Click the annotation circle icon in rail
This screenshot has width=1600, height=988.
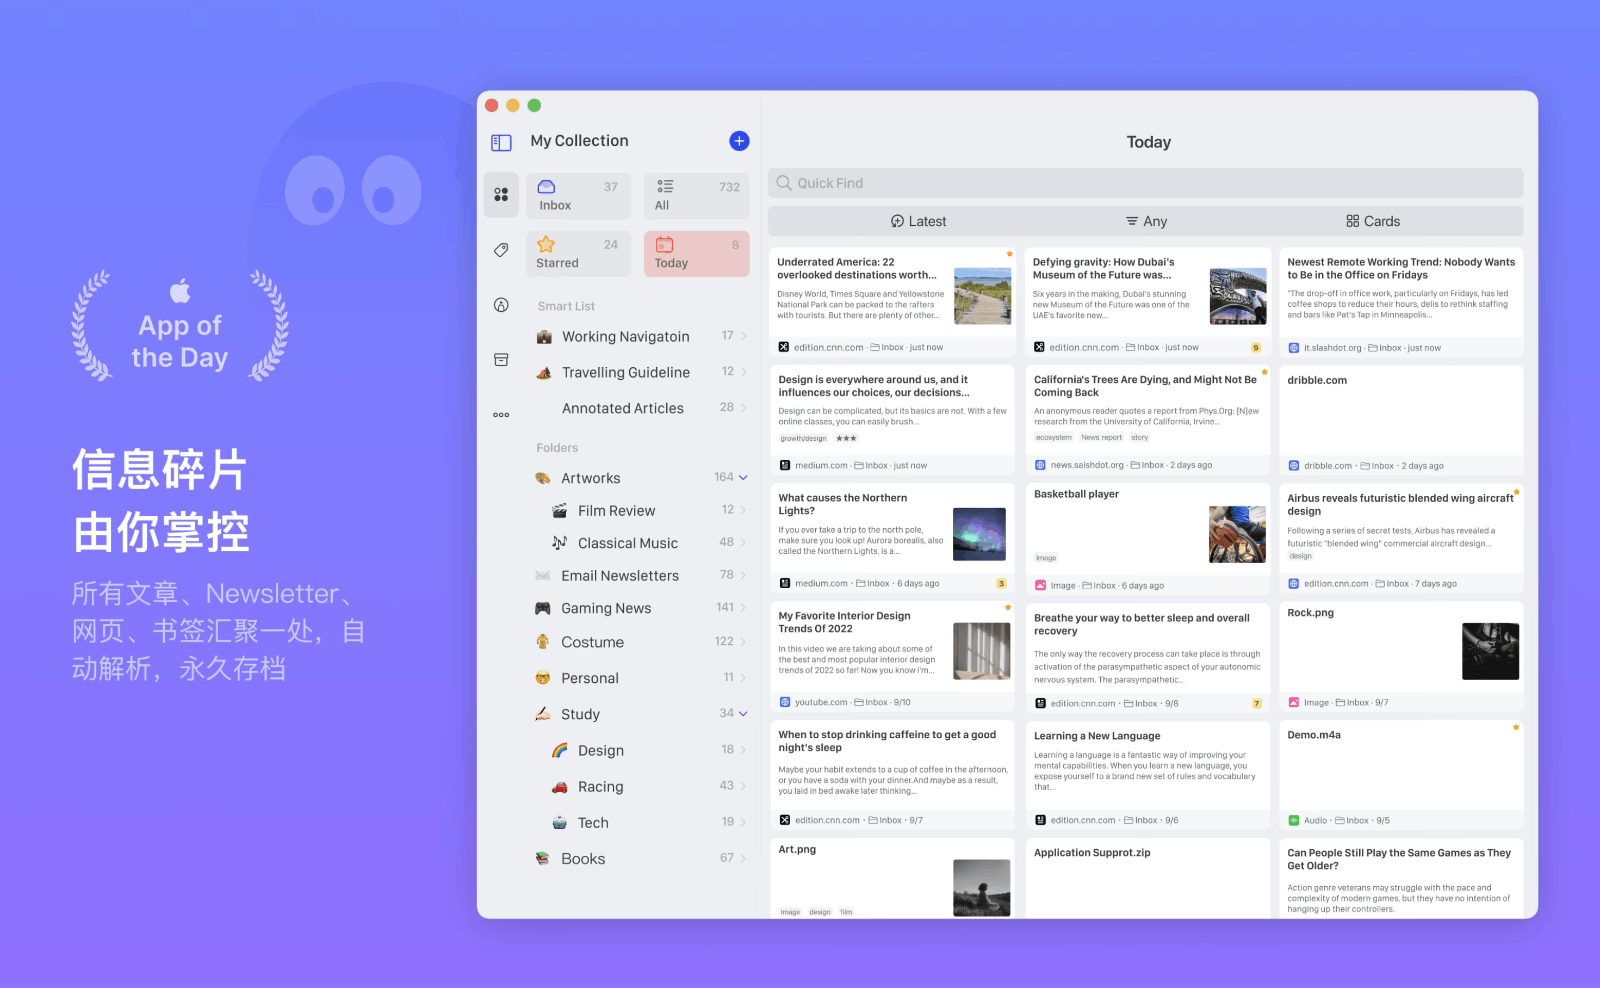pyautogui.click(x=501, y=305)
